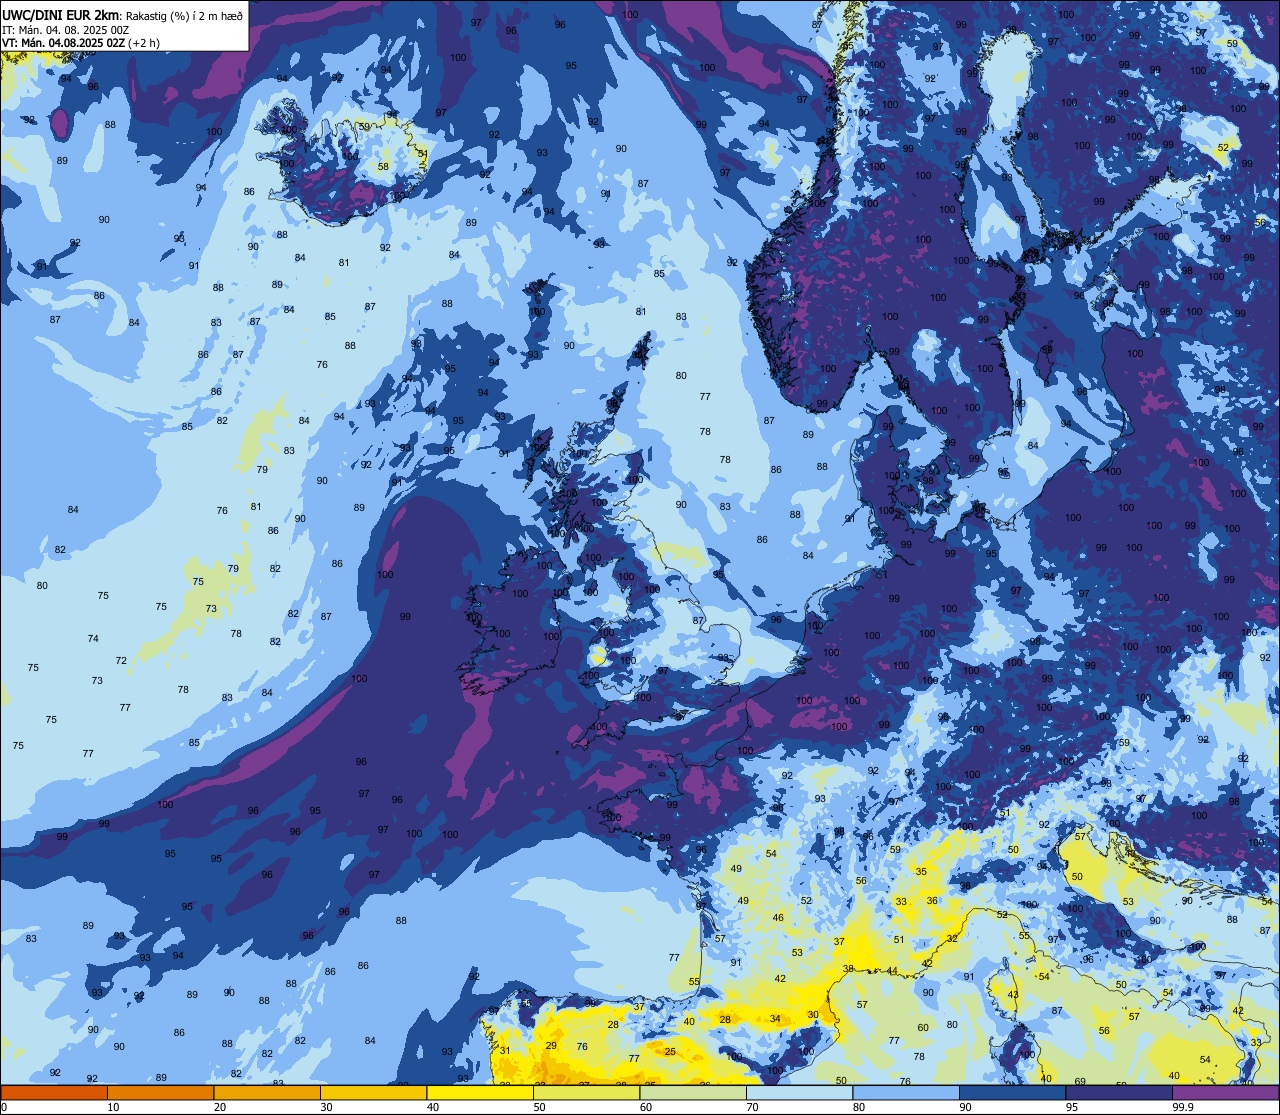The image size is (1280, 1115).
Task: Click the medium blue 80–90 legend segment
Action: coord(906,1093)
